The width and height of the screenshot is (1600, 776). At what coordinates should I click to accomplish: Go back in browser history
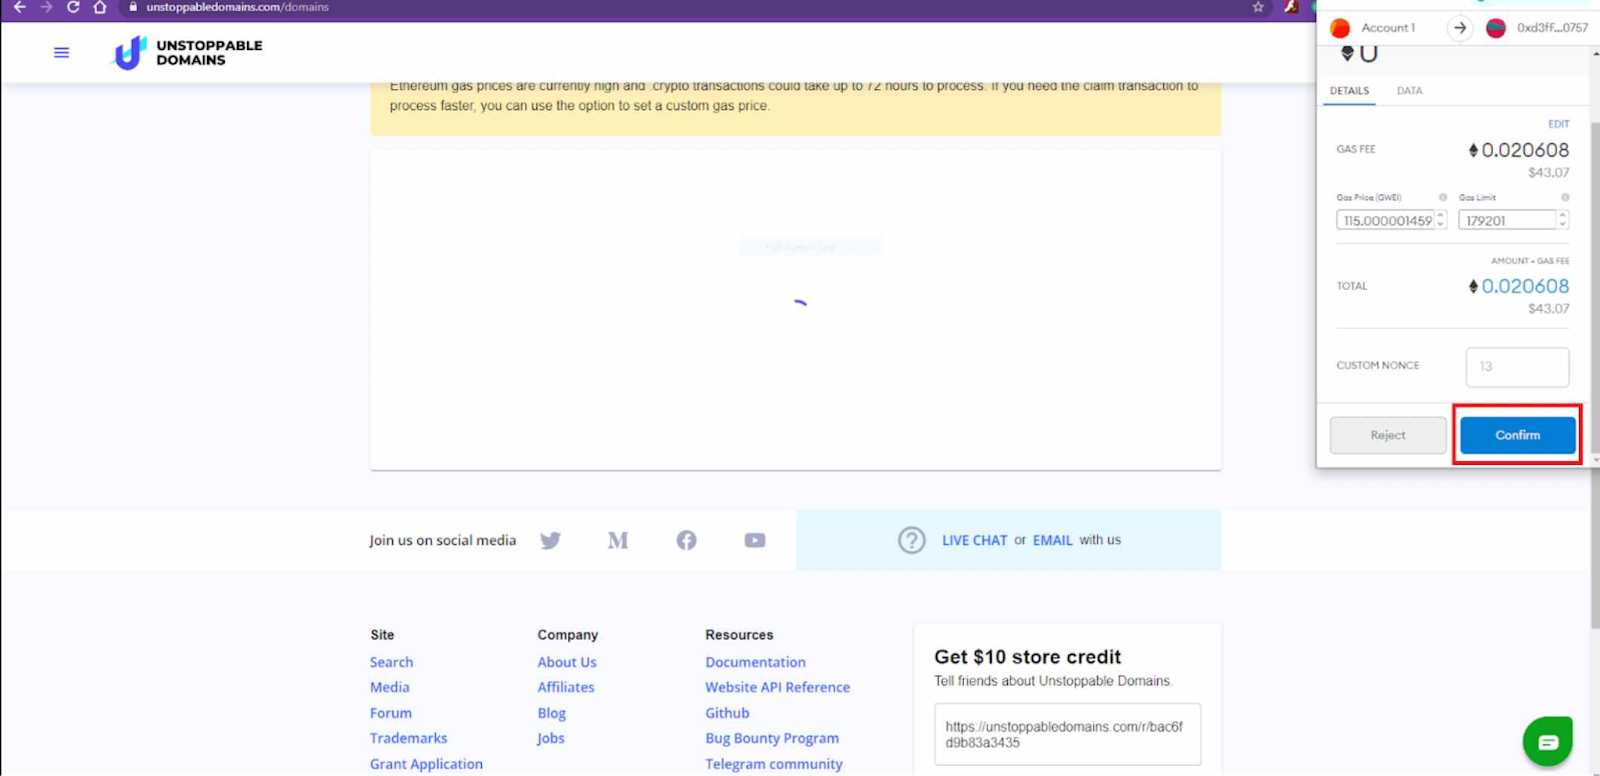point(19,7)
